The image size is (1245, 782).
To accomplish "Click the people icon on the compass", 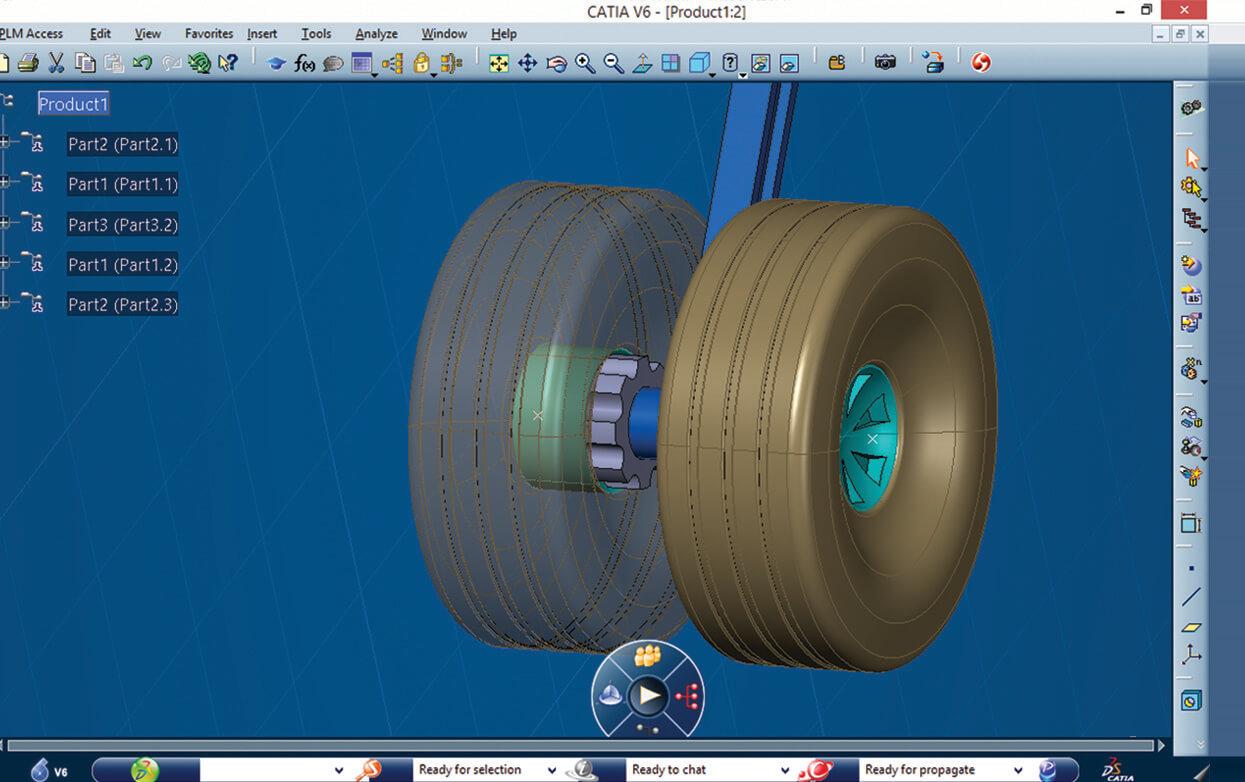I will (647, 657).
